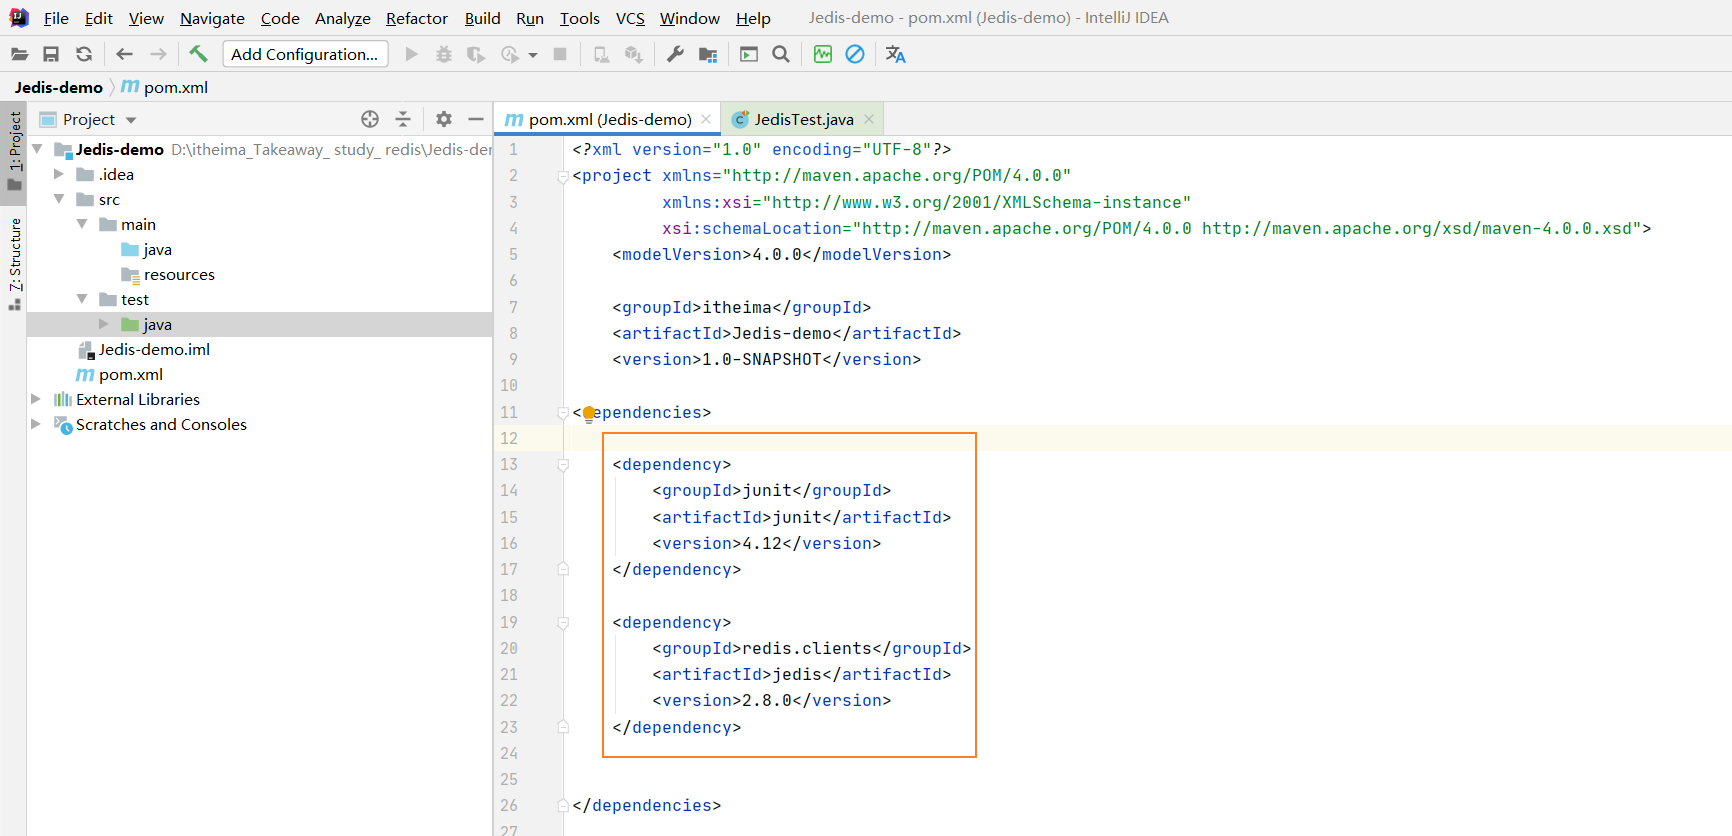The height and width of the screenshot is (836, 1732).
Task: Collapse the src folder
Action: [59, 199]
